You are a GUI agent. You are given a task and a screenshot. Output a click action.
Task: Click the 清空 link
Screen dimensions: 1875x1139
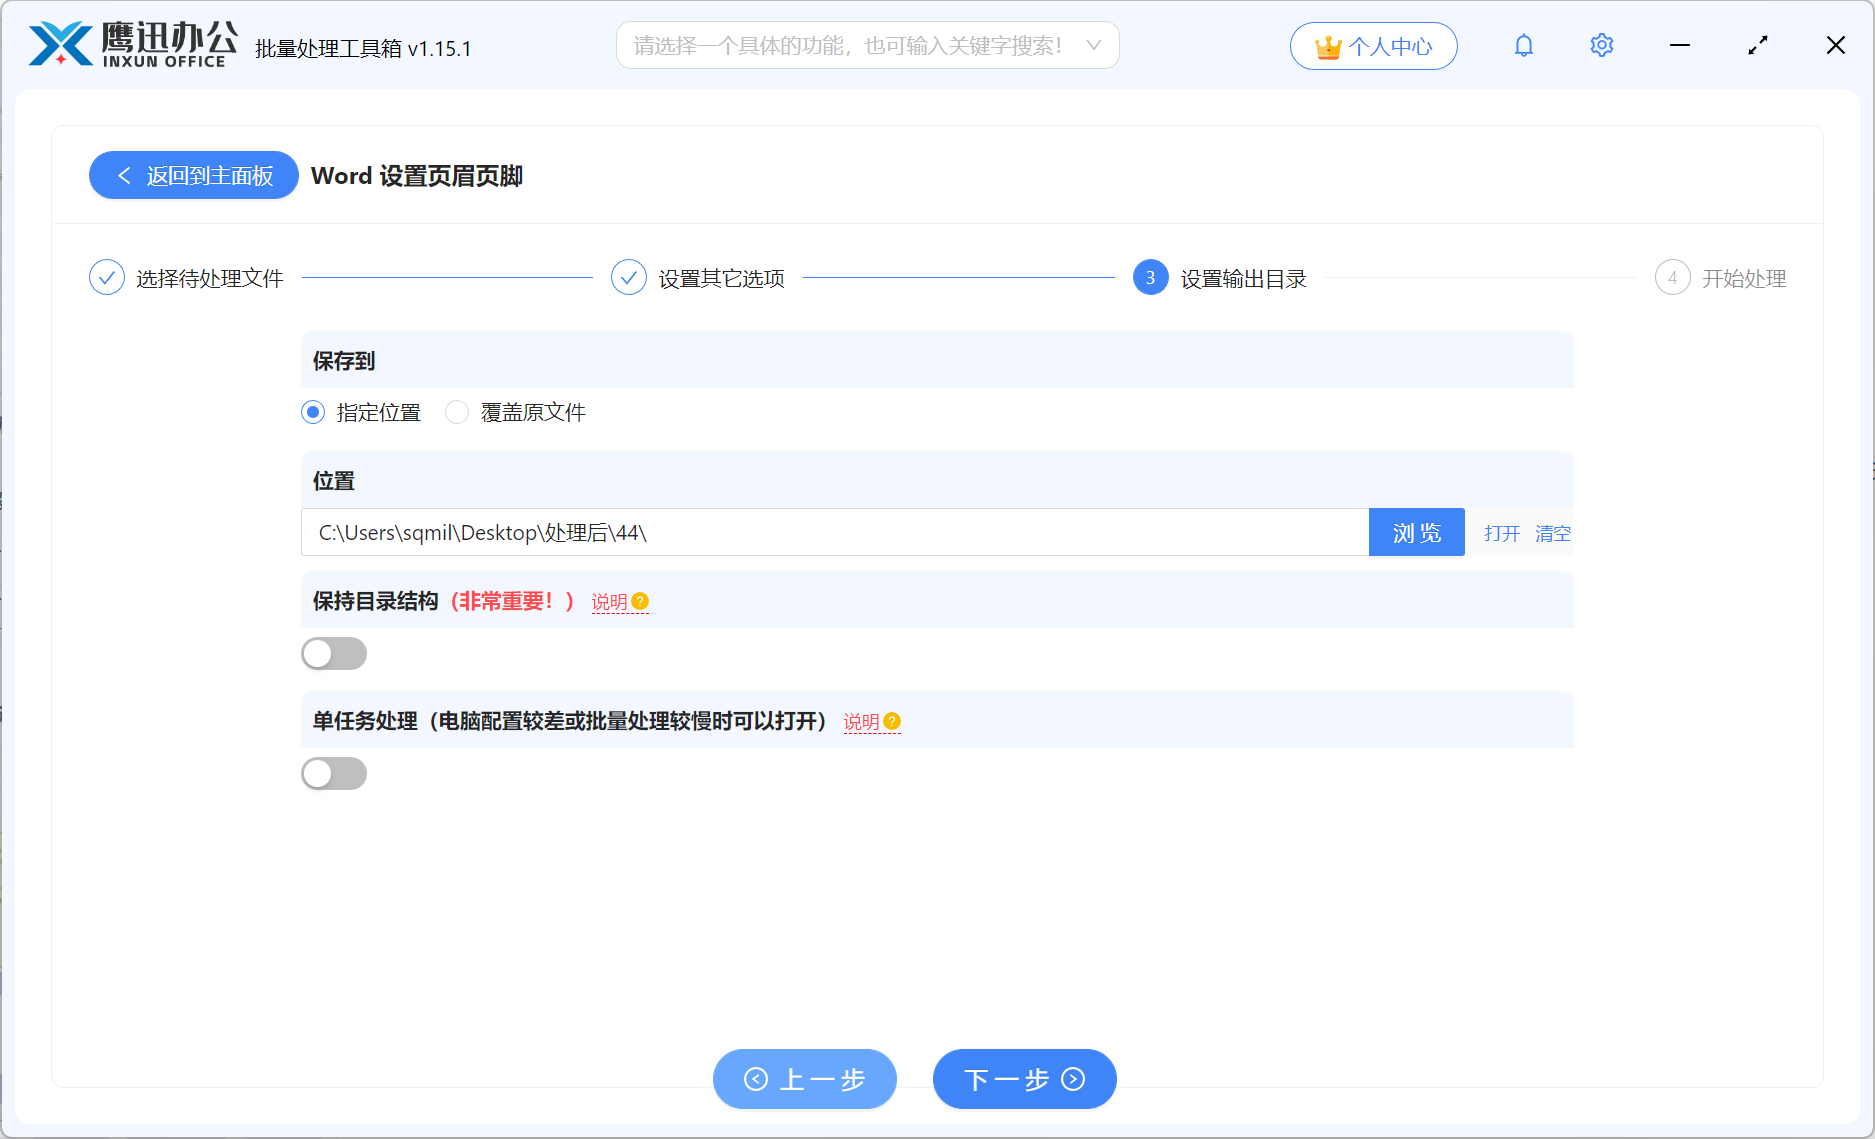click(x=1553, y=533)
